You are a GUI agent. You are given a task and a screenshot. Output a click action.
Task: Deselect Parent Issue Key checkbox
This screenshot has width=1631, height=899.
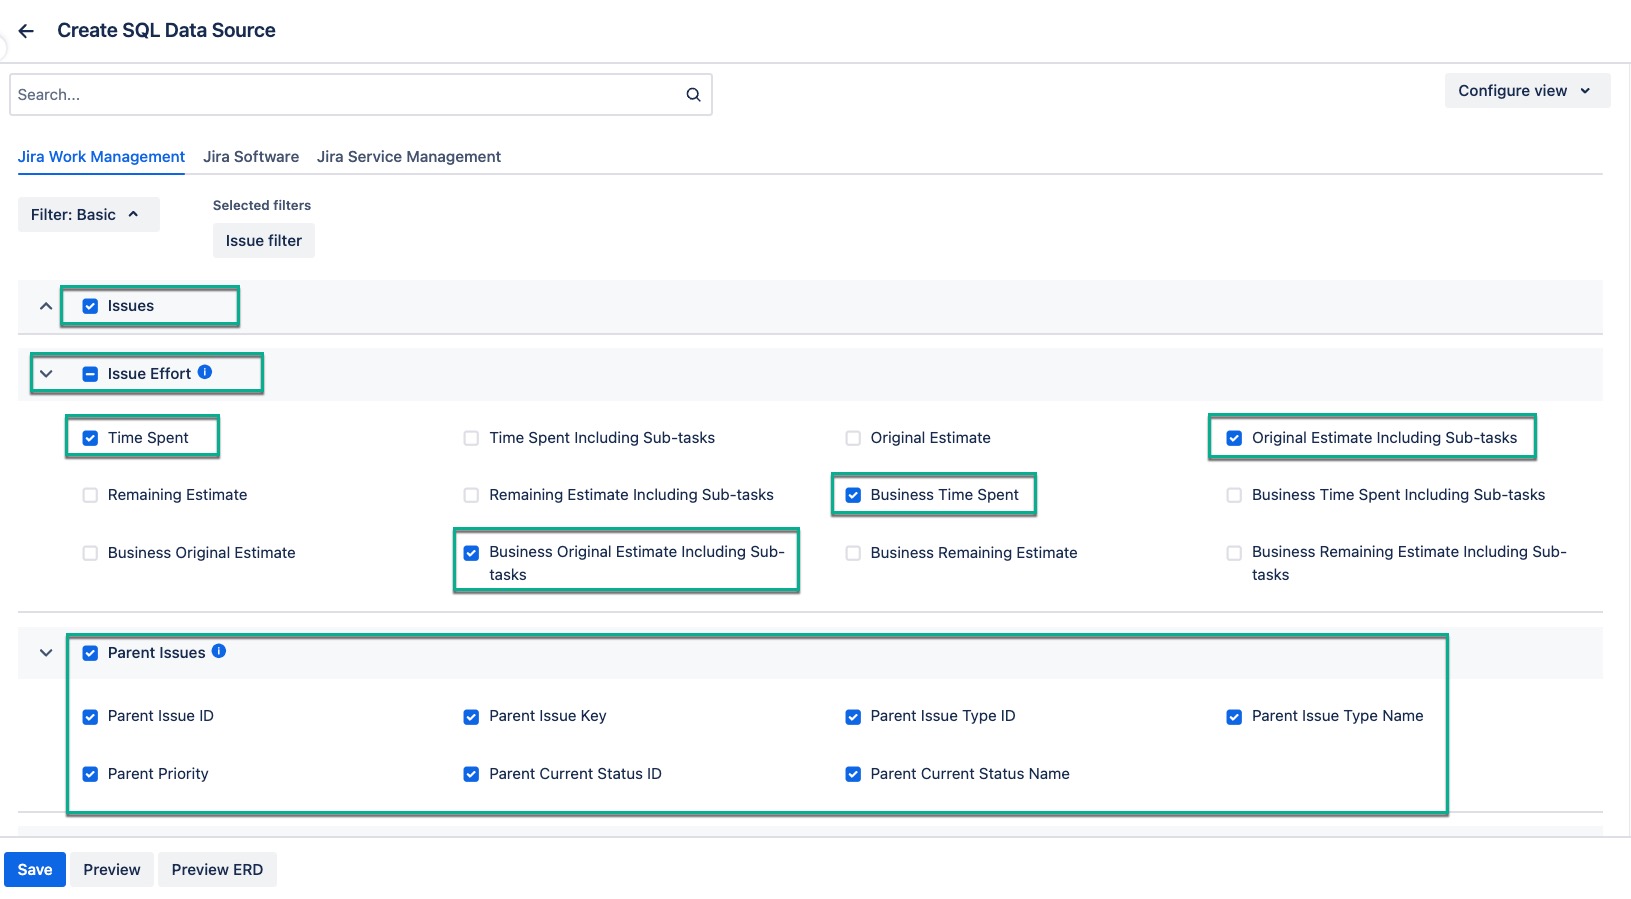[471, 717]
